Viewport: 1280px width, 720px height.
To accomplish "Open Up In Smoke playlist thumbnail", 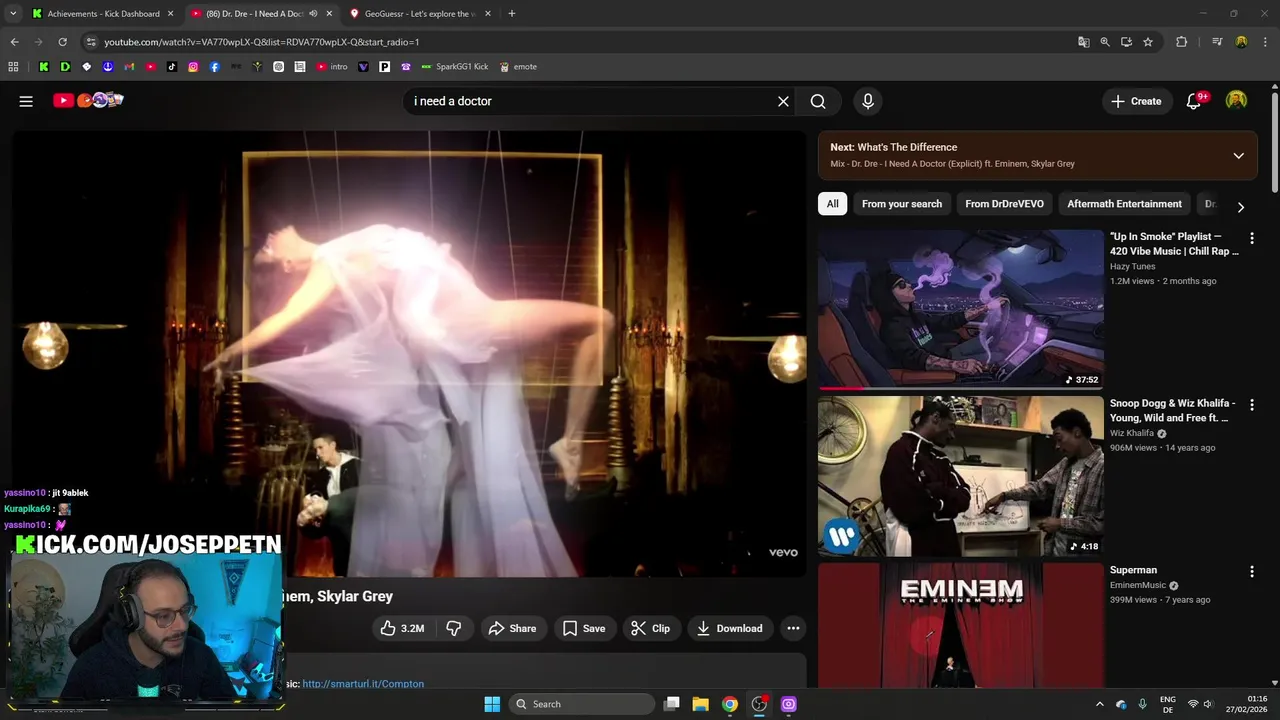I will click(961, 310).
